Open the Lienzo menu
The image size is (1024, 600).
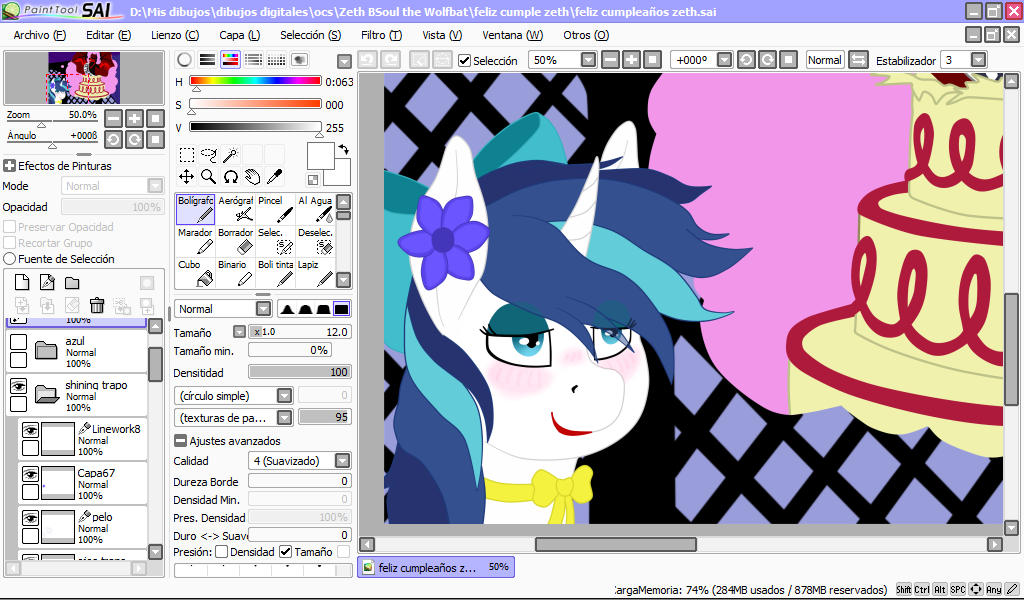pyautogui.click(x=175, y=35)
